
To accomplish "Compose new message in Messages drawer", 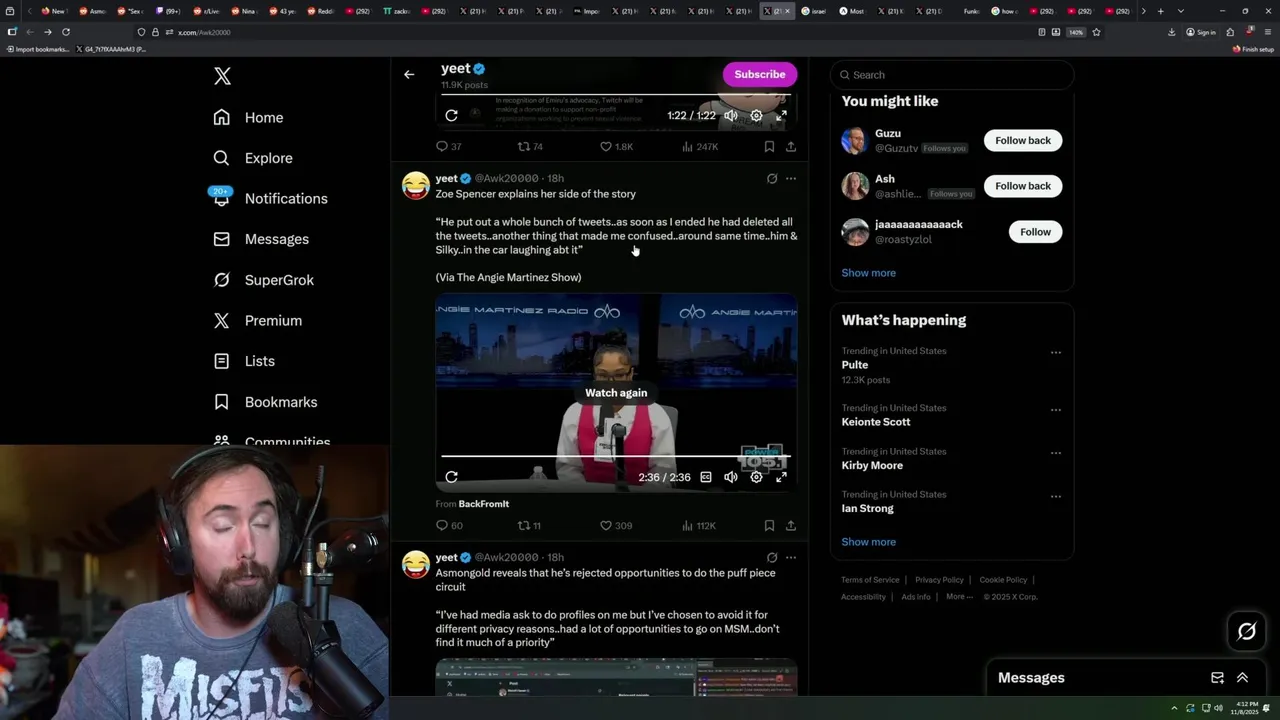I will click(1217, 678).
